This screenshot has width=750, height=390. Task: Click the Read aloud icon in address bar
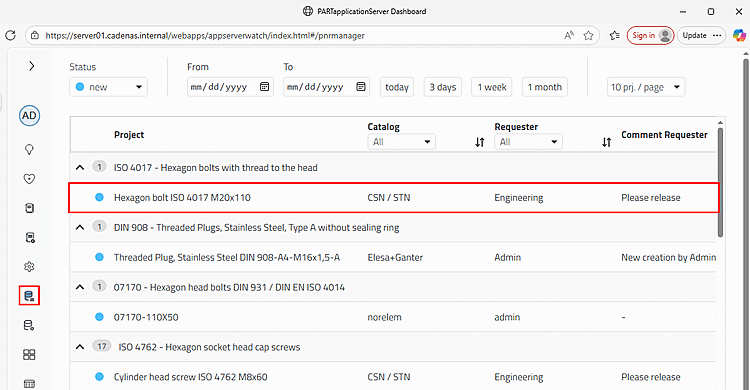[x=569, y=35]
